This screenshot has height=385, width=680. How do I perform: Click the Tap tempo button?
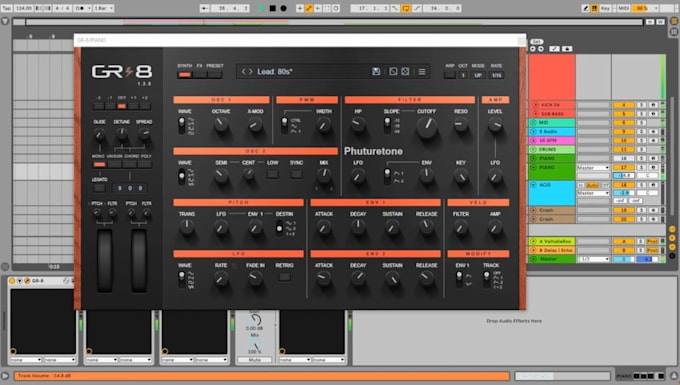[x=7, y=8]
